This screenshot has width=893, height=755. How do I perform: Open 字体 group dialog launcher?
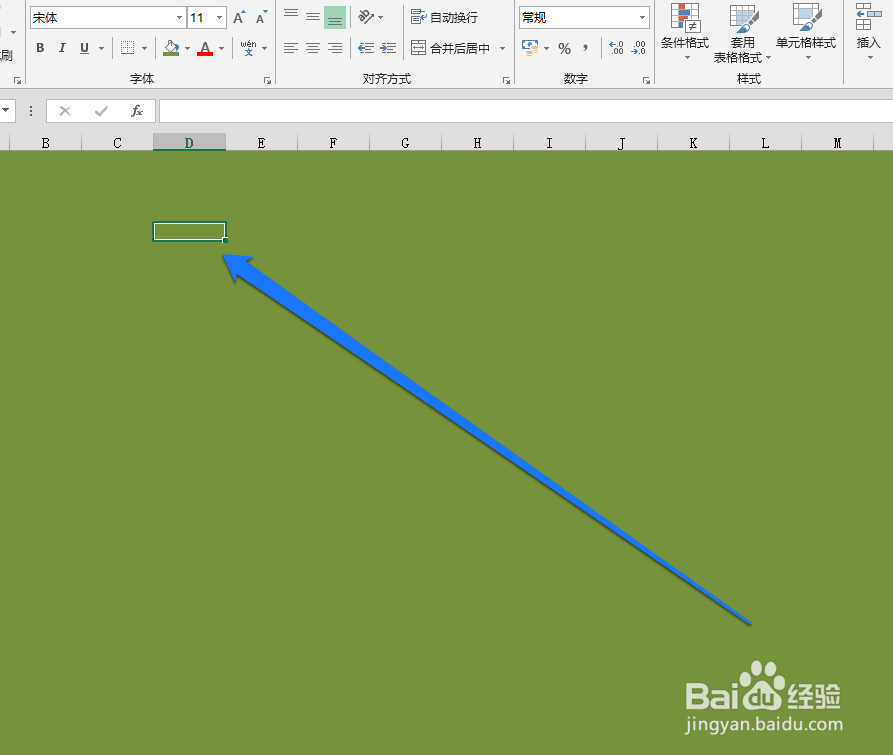267,80
